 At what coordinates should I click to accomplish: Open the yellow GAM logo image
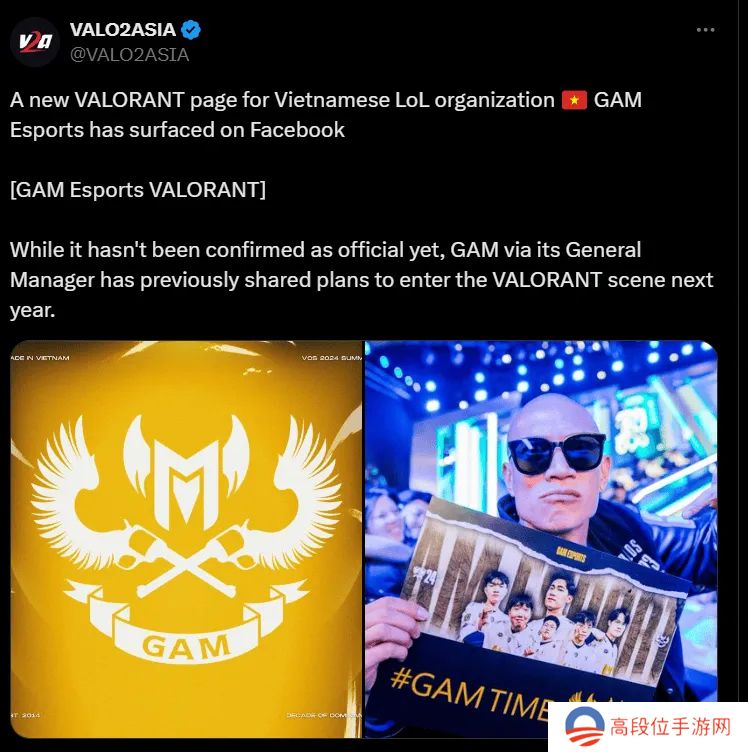click(x=186, y=539)
